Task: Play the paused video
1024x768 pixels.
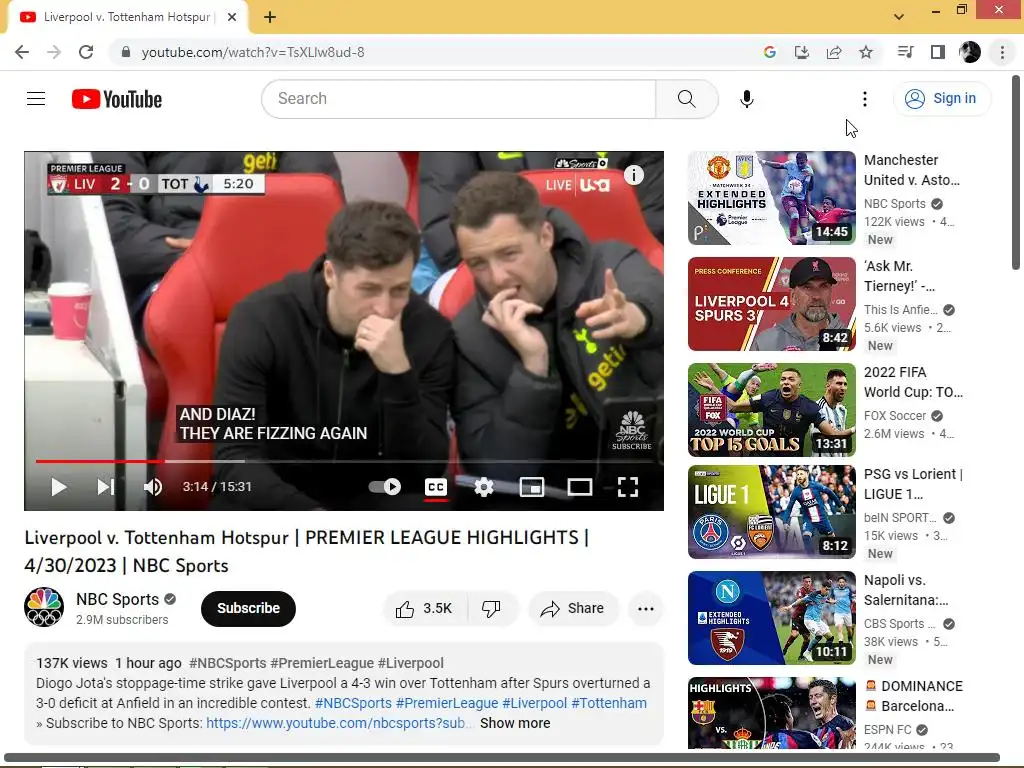Action: pos(59,487)
